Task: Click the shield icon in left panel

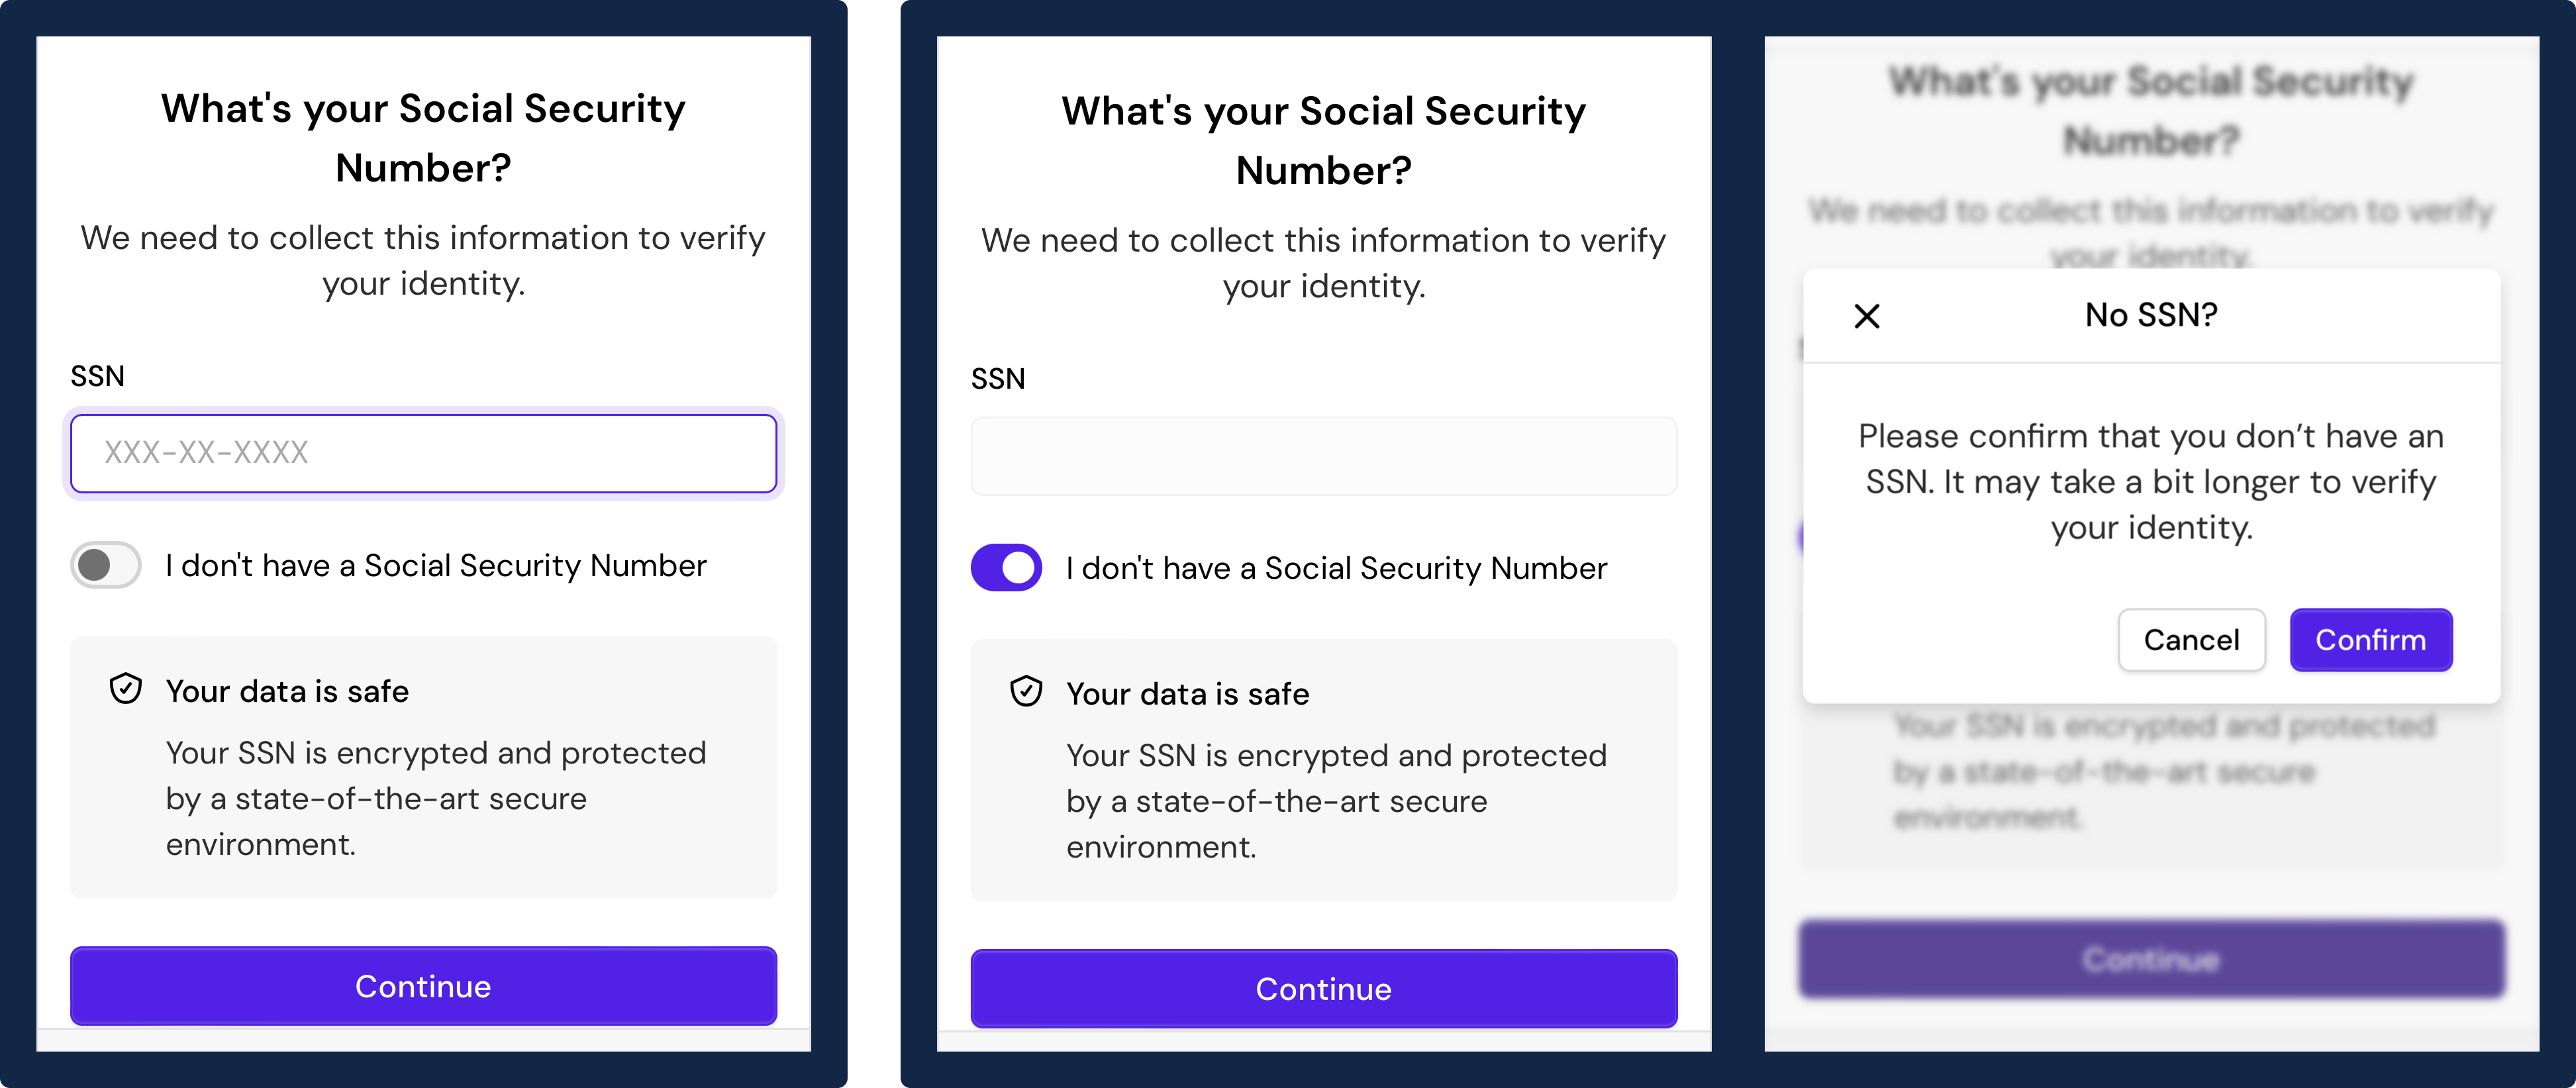Action: click(x=125, y=689)
